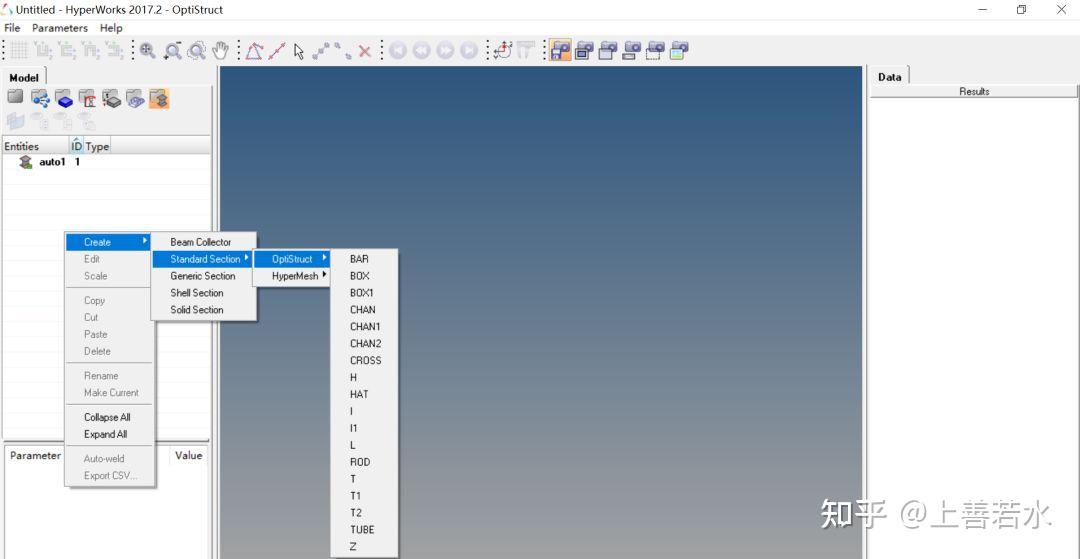Click the folder with purple generic section icon
Screen dimensions: 1080x559
[x=135, y=98]
